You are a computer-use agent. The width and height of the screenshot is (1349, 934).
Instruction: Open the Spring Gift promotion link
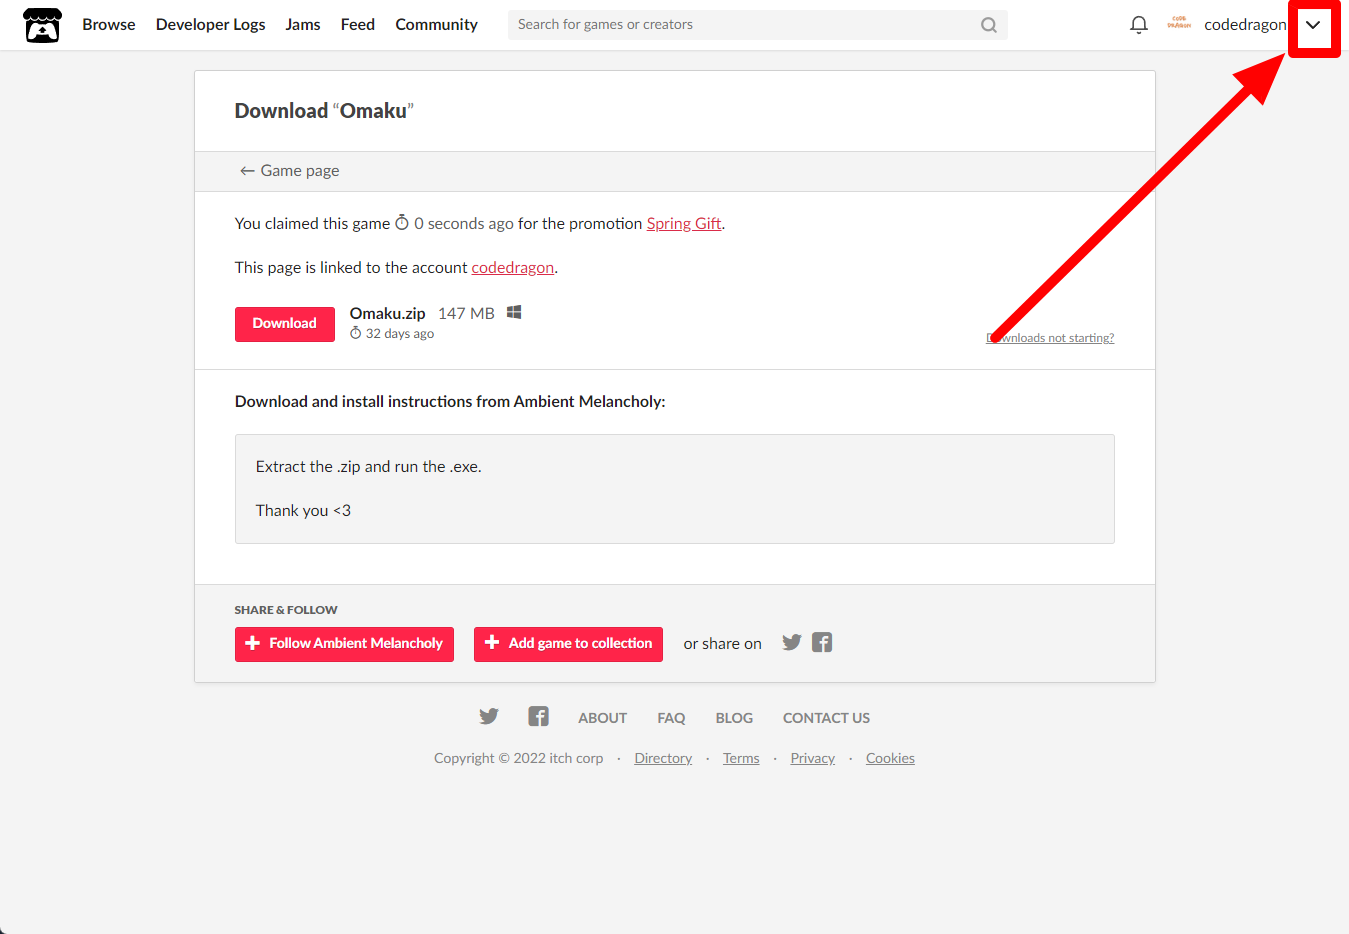(x=684, y=224)
